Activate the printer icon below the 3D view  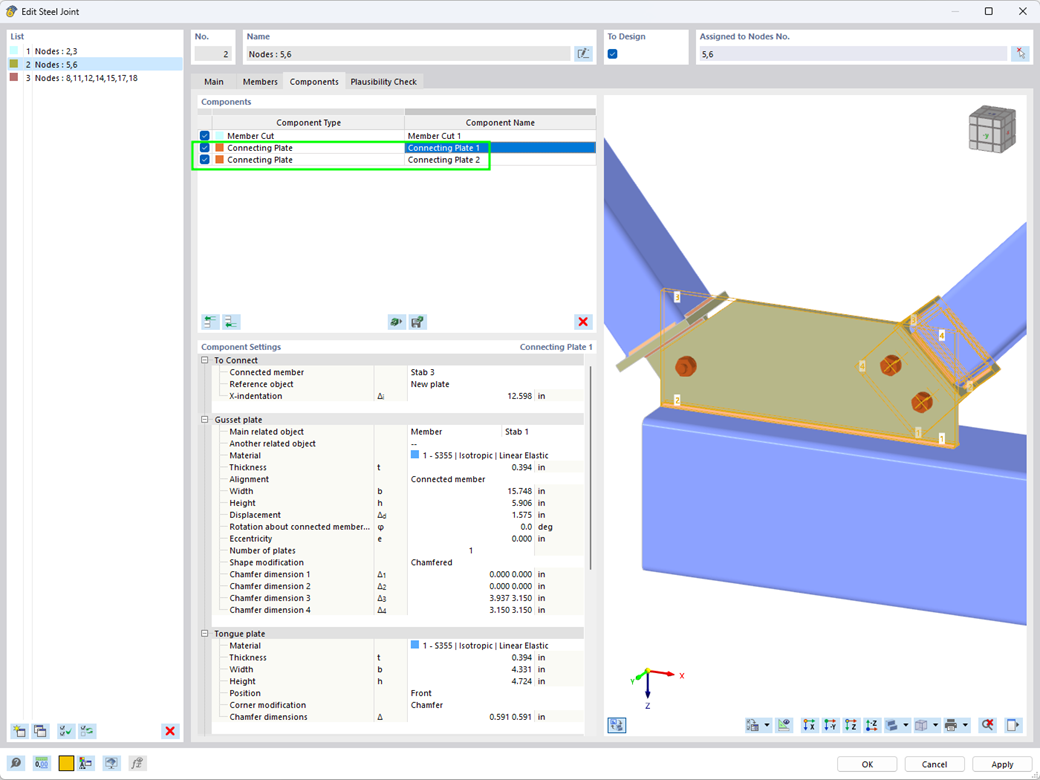(951, 724)
